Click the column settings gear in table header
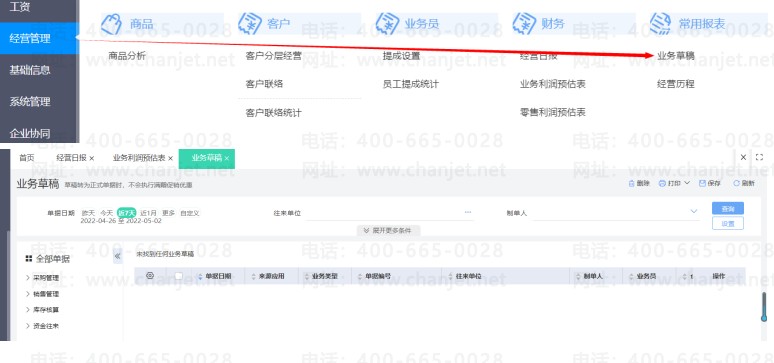The height and width of the screenshot is (363, 774). click(x=150, y=276)
